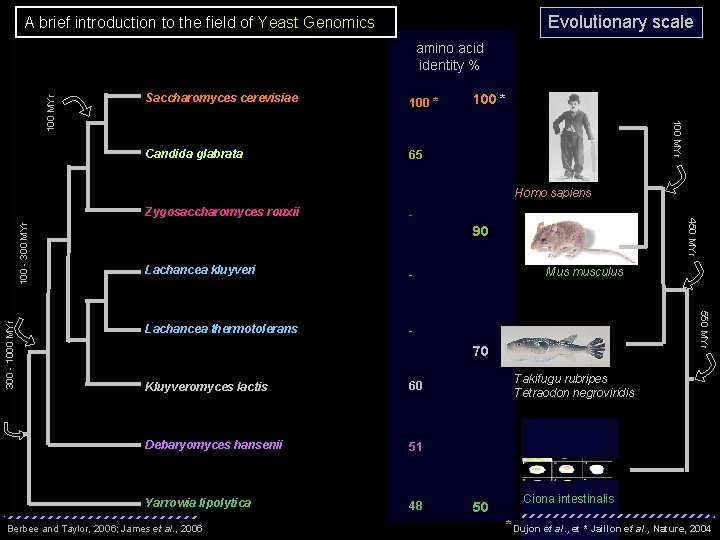The width and height of the screenshot is (720, 540).
Task: Click the identity value '65' for Candida glabrata
Action: (415, 155)
